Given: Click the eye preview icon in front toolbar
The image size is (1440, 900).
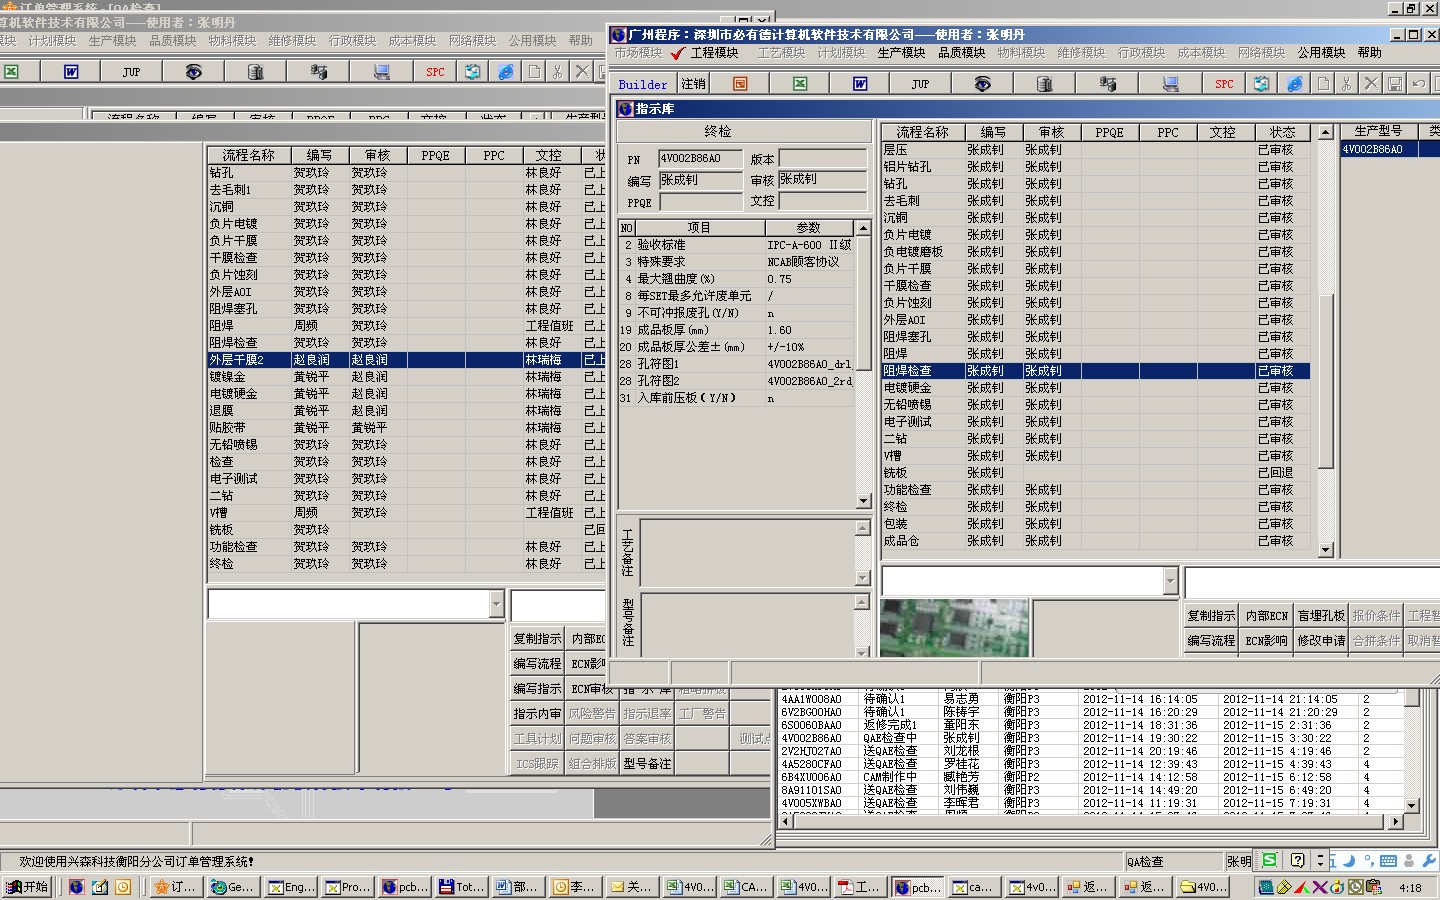Looking at the screenshot, I should click(x=982, y=84).
